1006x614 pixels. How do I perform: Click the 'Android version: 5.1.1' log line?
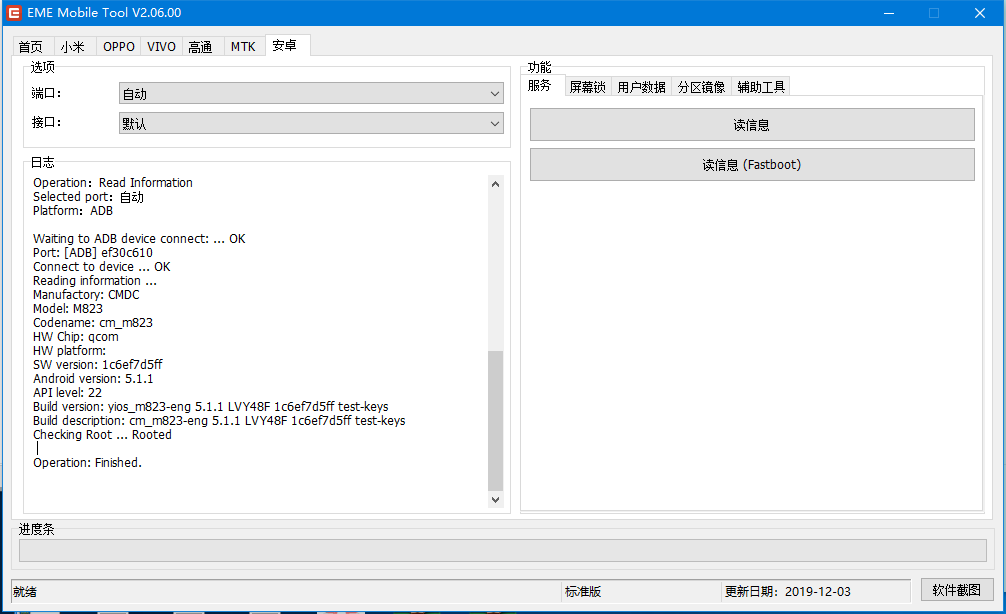(x=93, y=379)
